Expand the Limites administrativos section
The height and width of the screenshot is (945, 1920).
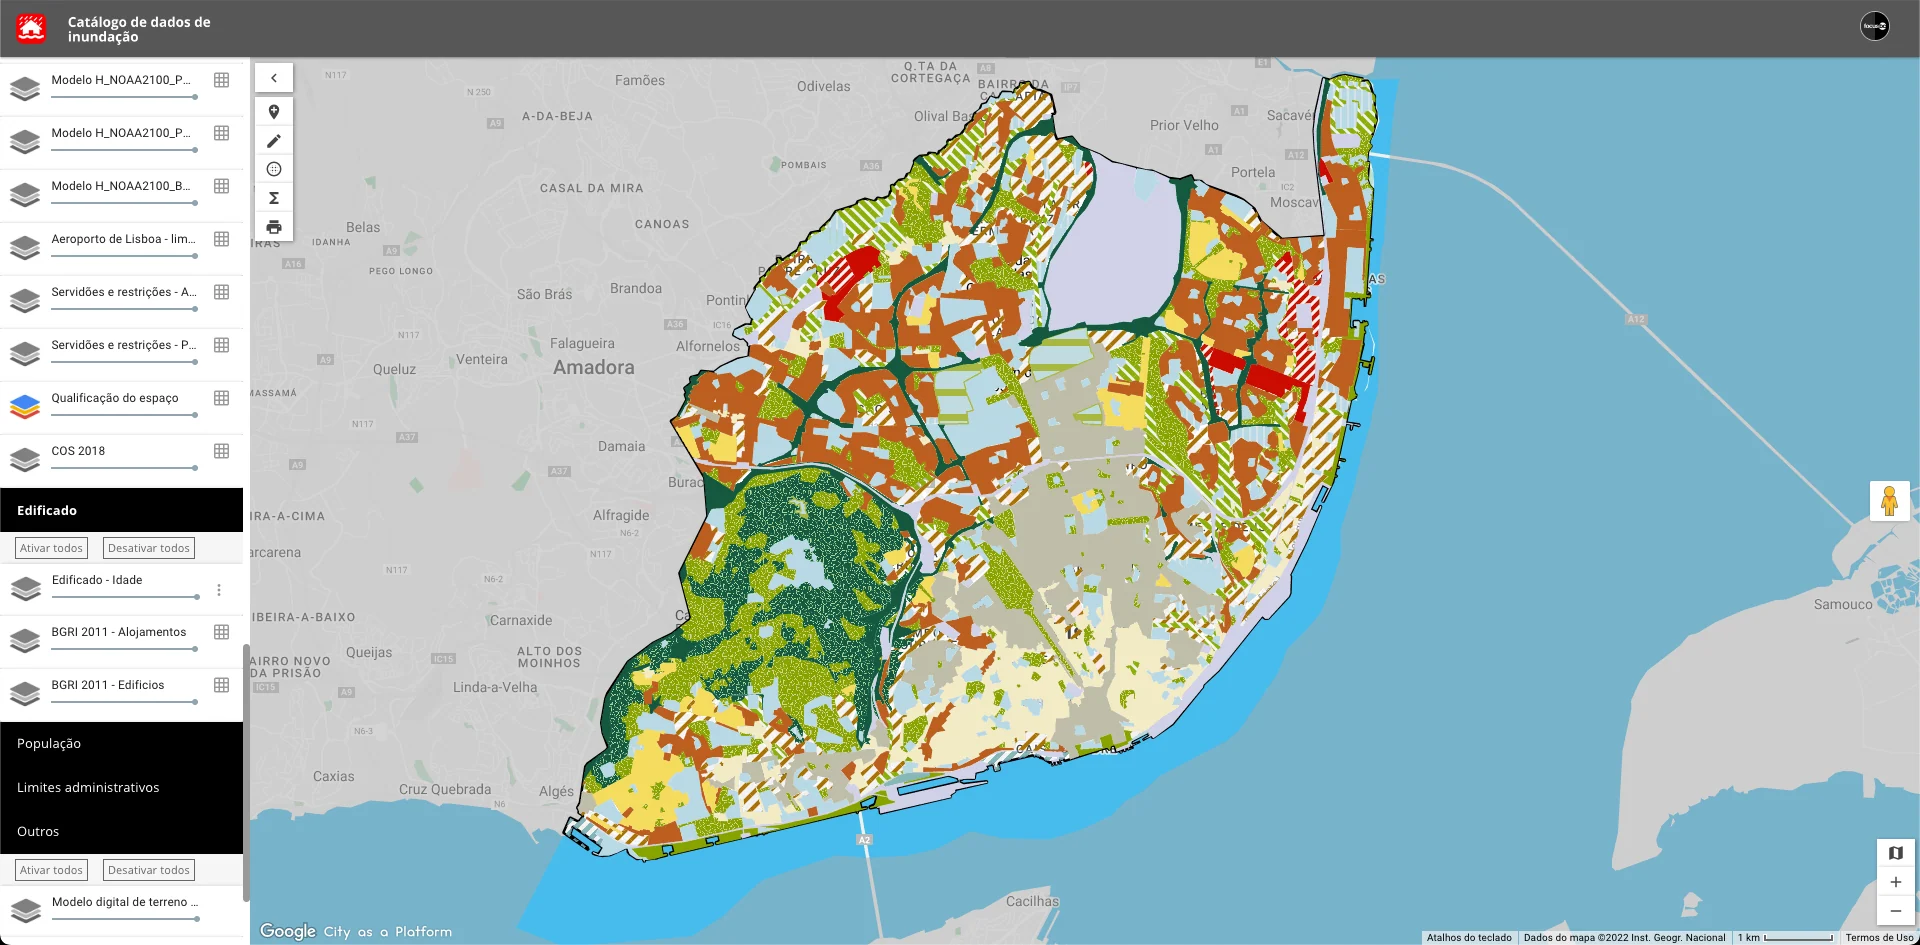(88, 787)
